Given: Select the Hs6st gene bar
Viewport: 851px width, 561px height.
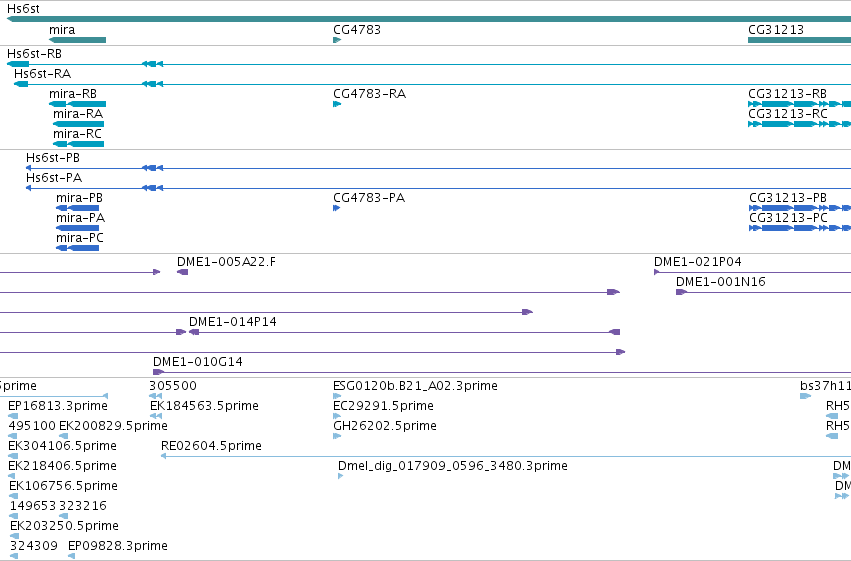Looking at the screenshot, I should 429,19.
